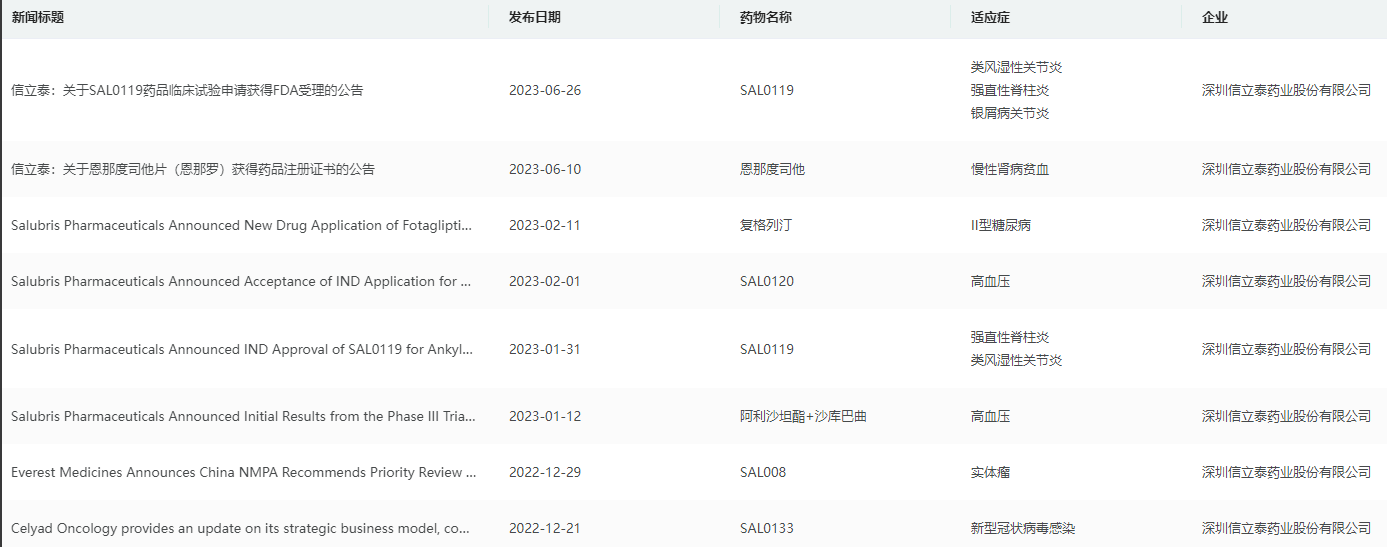This screenshot has height=547, width=1387.
Task: Click the 药物名称 column header
Action: [766, 18]
